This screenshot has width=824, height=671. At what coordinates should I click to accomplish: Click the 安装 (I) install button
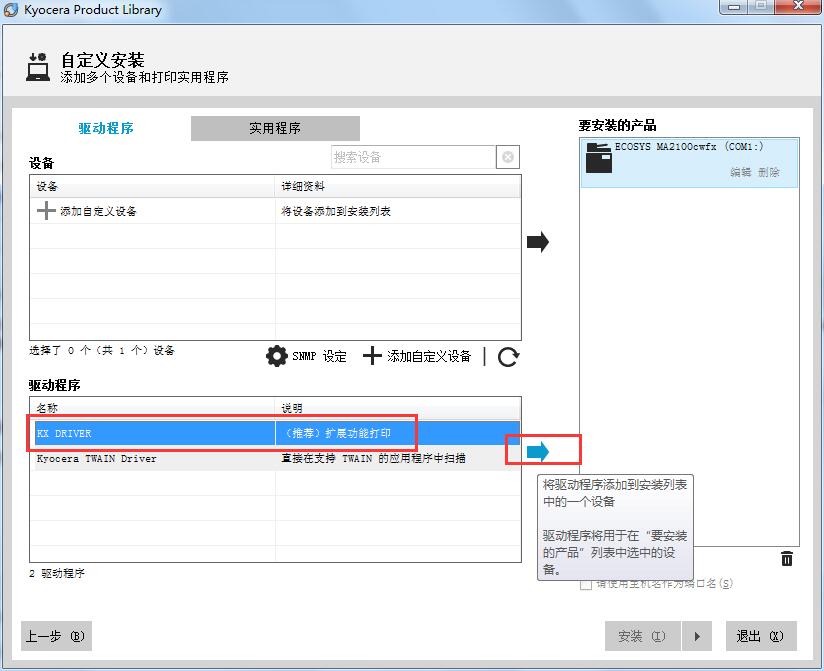click(x=643, y=636)
